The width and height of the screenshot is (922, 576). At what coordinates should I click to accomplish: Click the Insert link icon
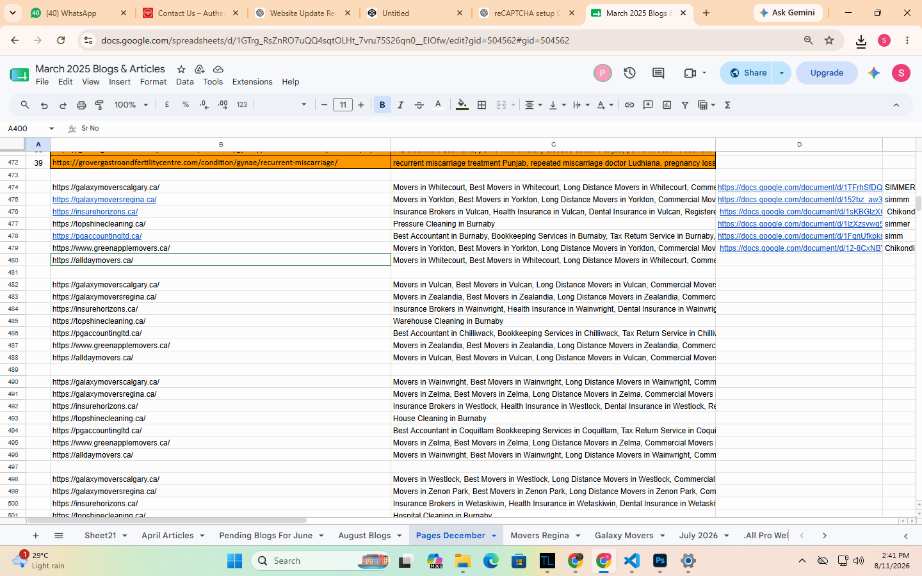[629, 105]
